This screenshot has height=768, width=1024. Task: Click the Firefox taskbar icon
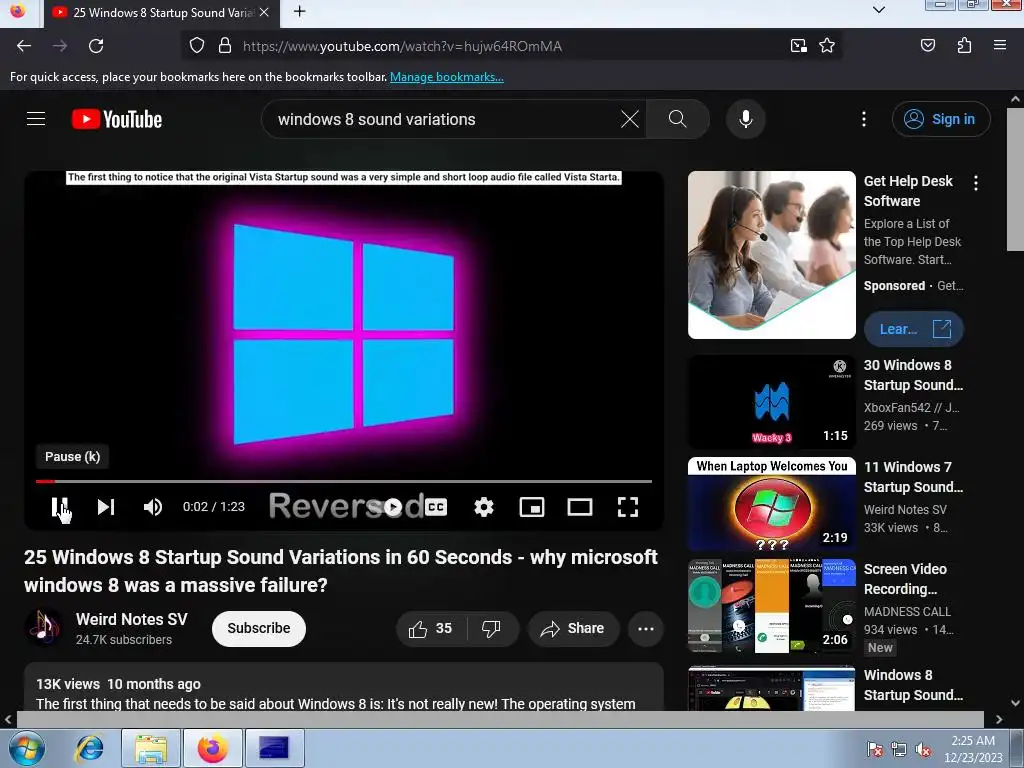tap(213, 748)
